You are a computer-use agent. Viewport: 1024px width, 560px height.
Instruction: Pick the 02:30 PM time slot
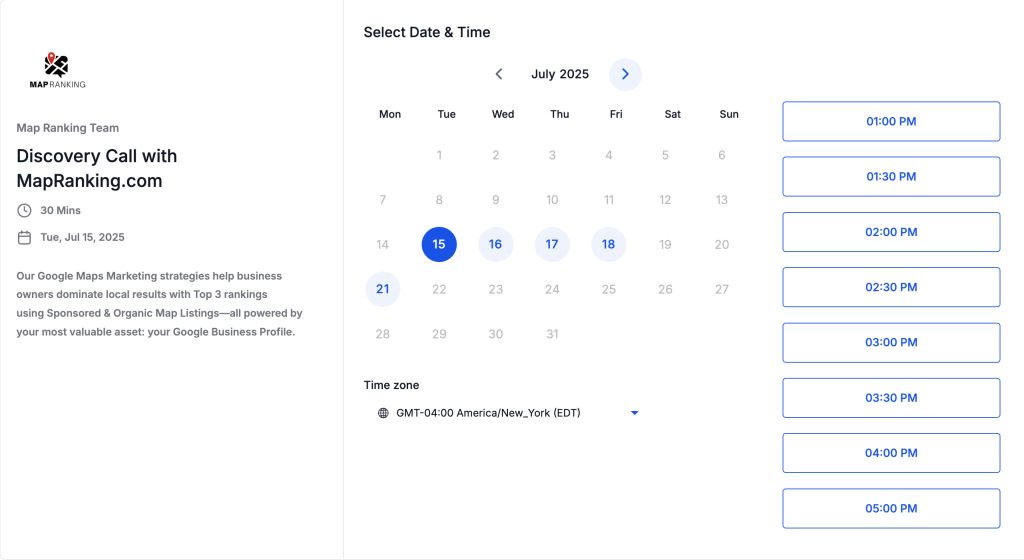[x=890, y=287]
